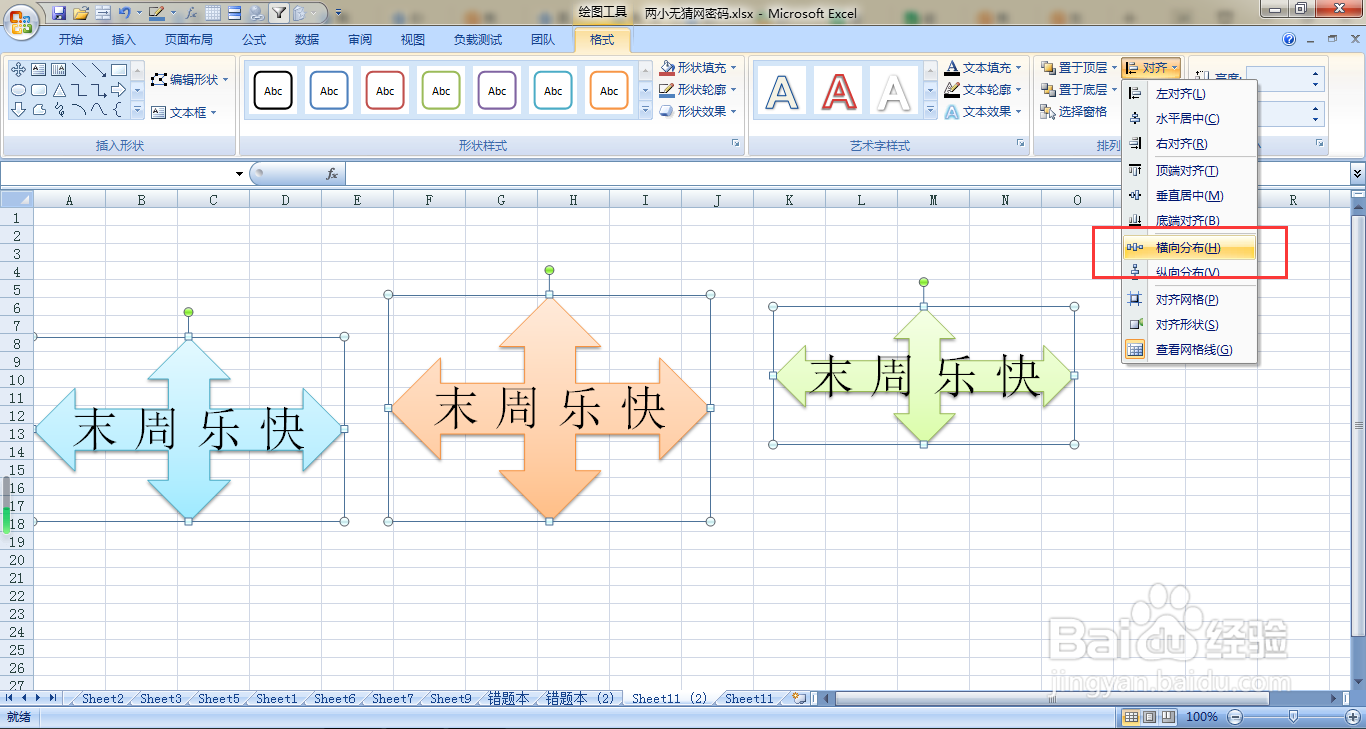
Task: Toggle 对齐形状(S) snap to shape option
Action: click(1190, 325)
